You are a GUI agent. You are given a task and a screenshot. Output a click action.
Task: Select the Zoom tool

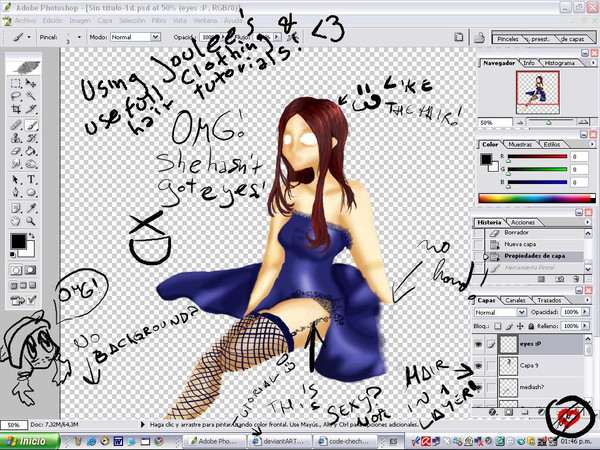(x=31, y=221)
